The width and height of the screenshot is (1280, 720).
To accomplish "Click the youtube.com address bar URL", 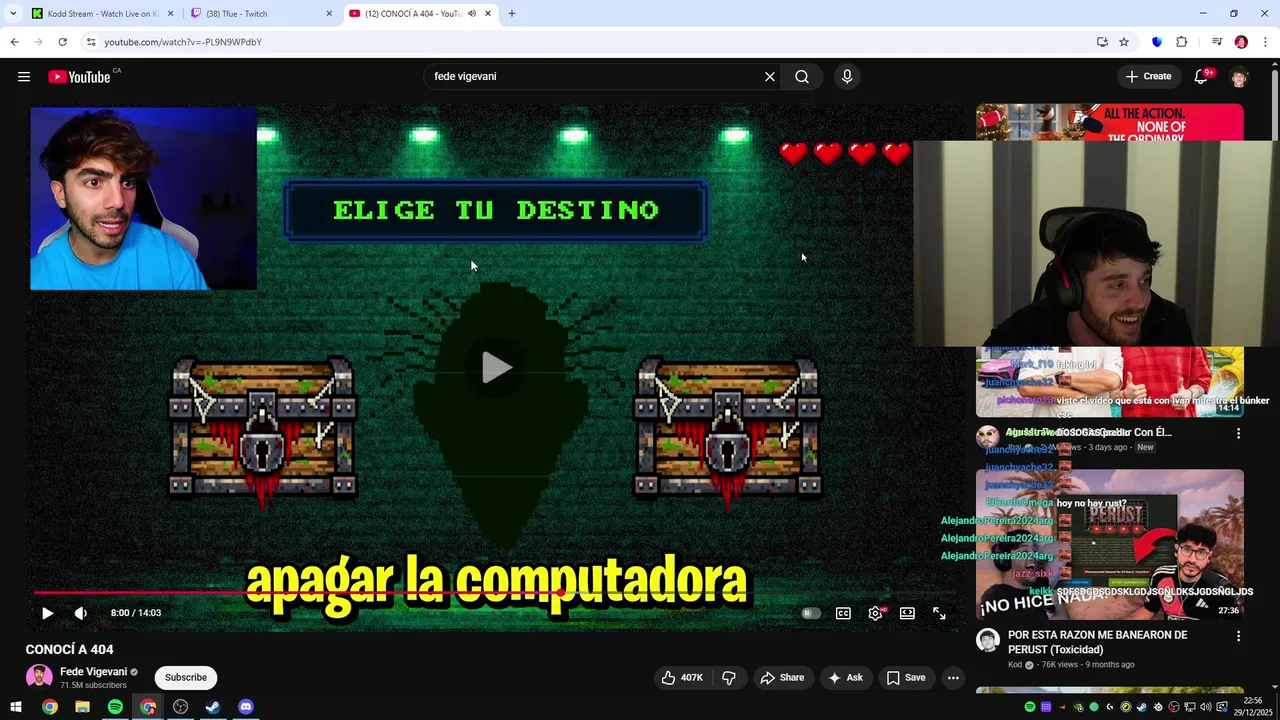I will coord(183,42).
